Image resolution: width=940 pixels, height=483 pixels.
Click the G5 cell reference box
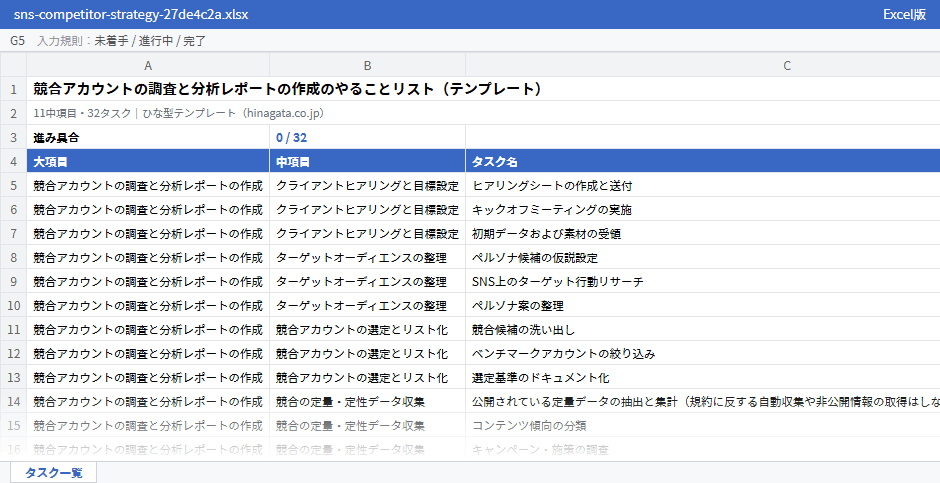click(x=17, y=41)
